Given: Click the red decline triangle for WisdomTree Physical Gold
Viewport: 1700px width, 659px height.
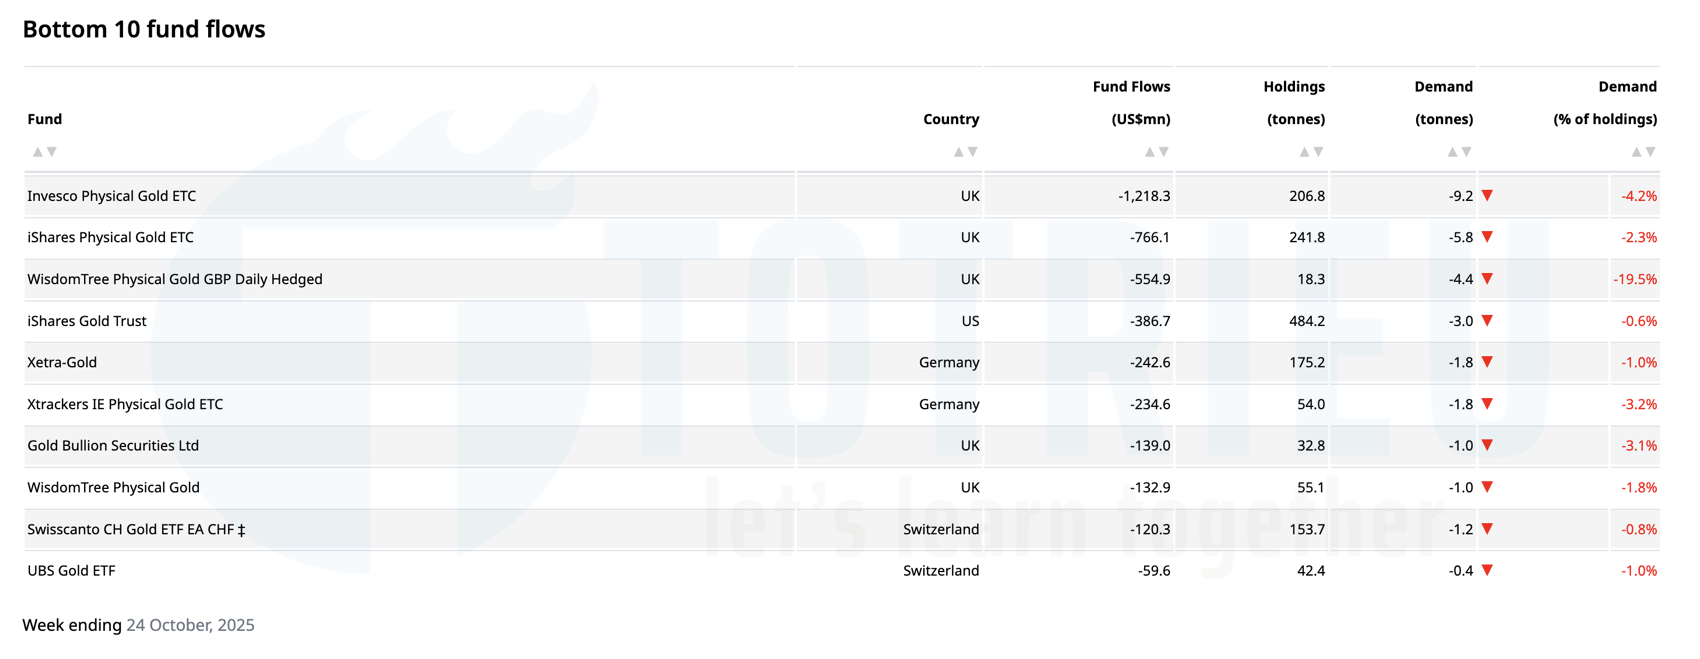Looking at the screenshot, I should [1488, 487].
